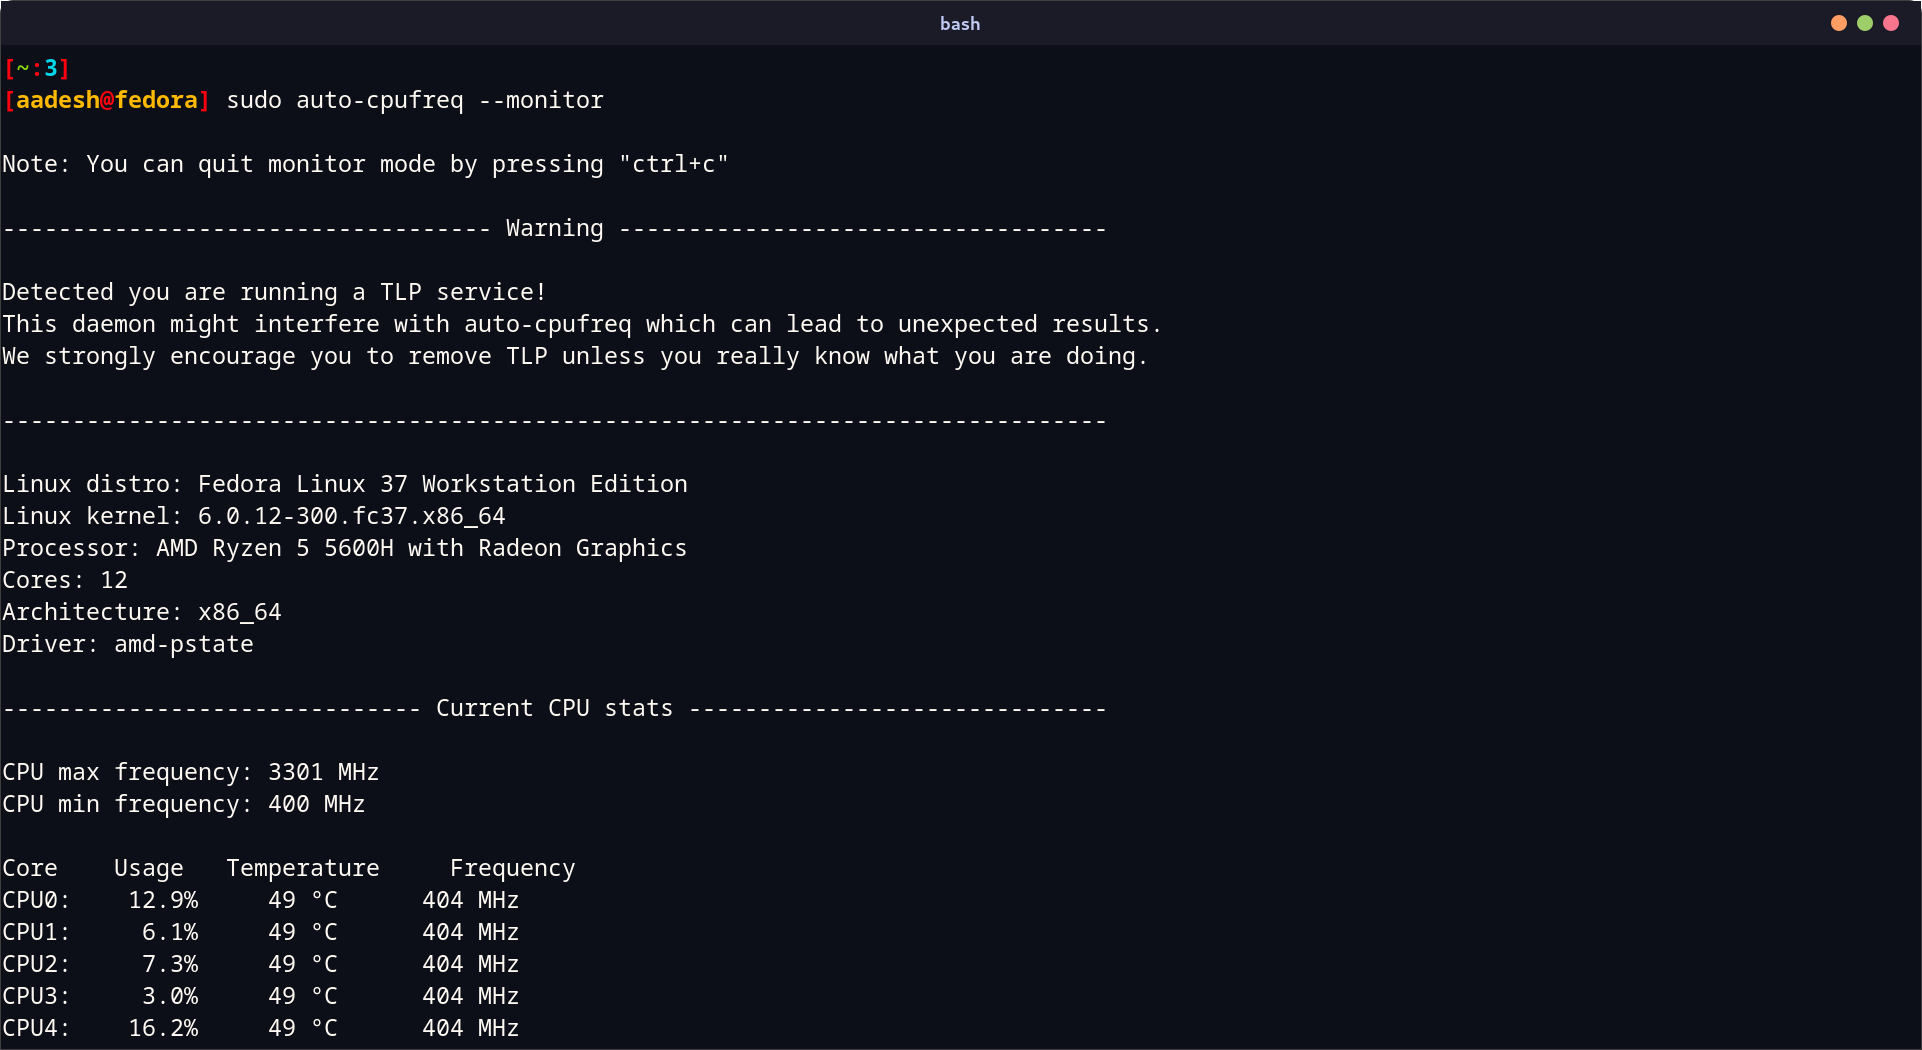The height and width of the screenshot is (1050, 1922).
Task: Click the CPU4 frequency value
Action: [469, 1028]
